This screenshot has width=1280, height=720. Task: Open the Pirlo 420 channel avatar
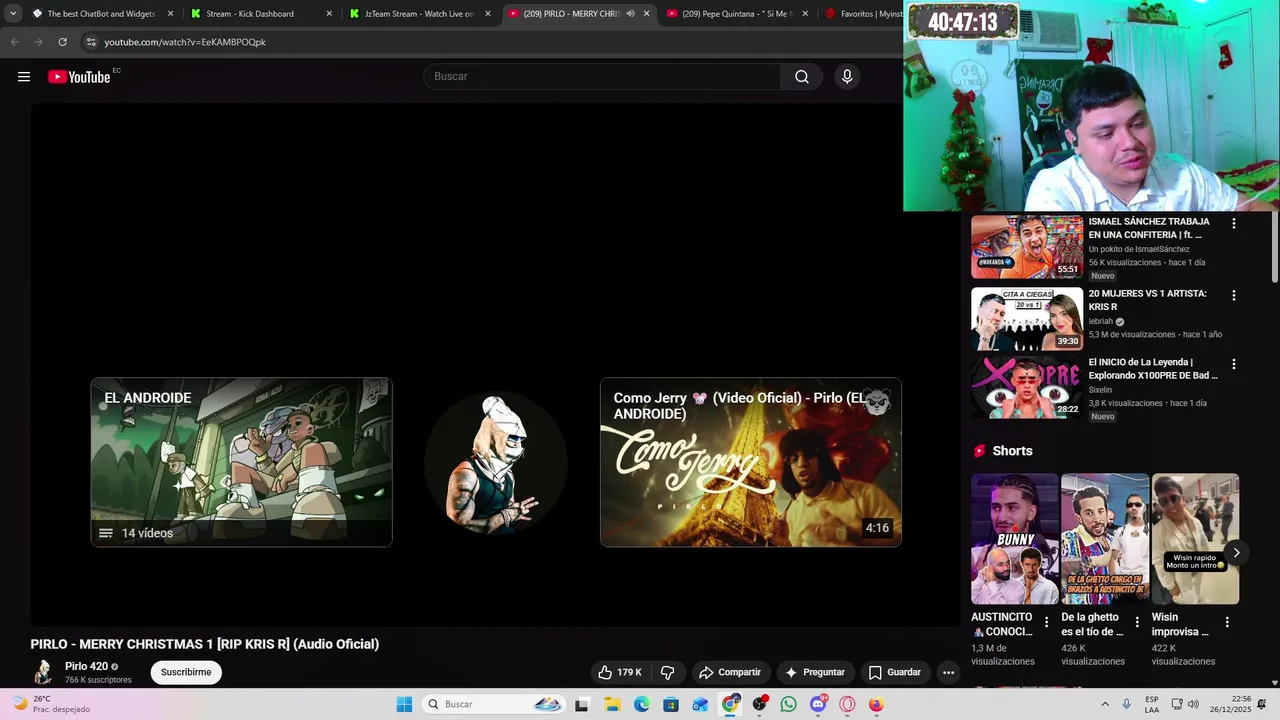(43, 672)
